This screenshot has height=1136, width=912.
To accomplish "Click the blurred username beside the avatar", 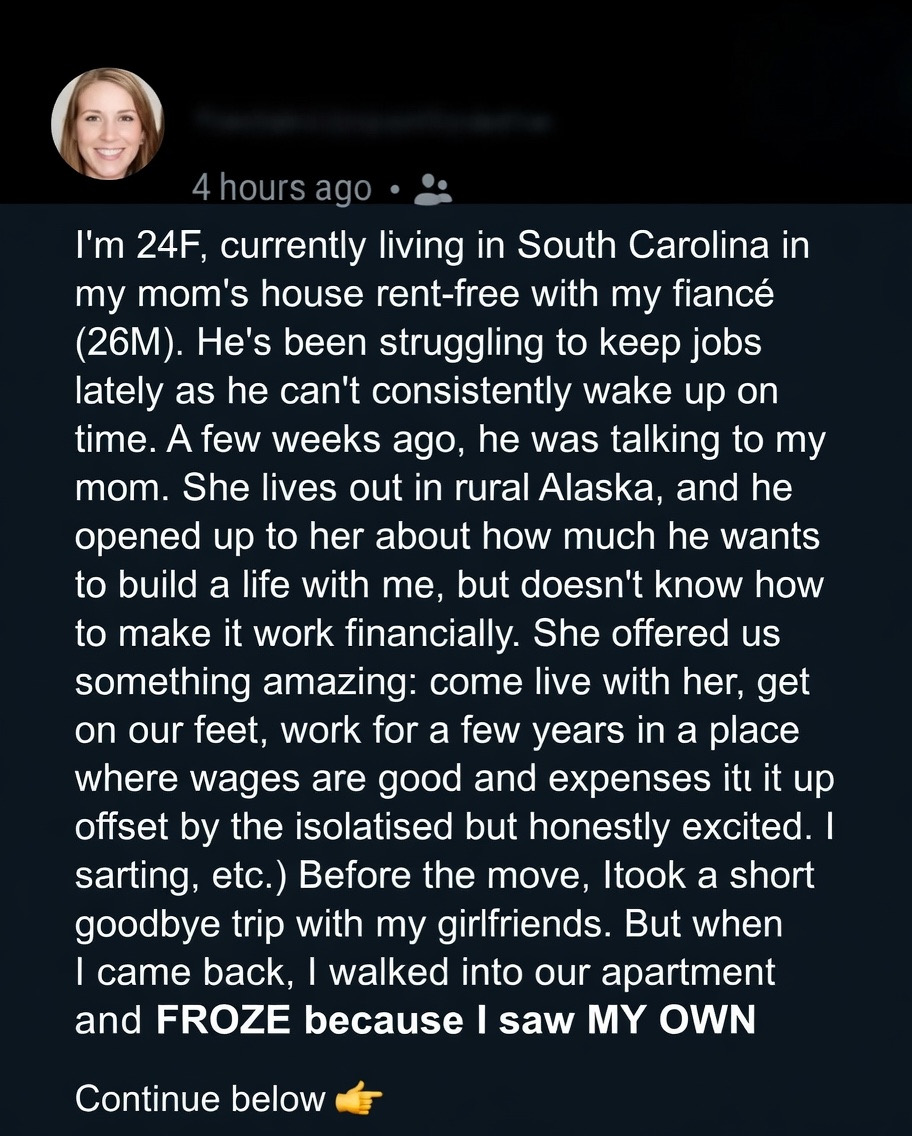I will [372, 121].
